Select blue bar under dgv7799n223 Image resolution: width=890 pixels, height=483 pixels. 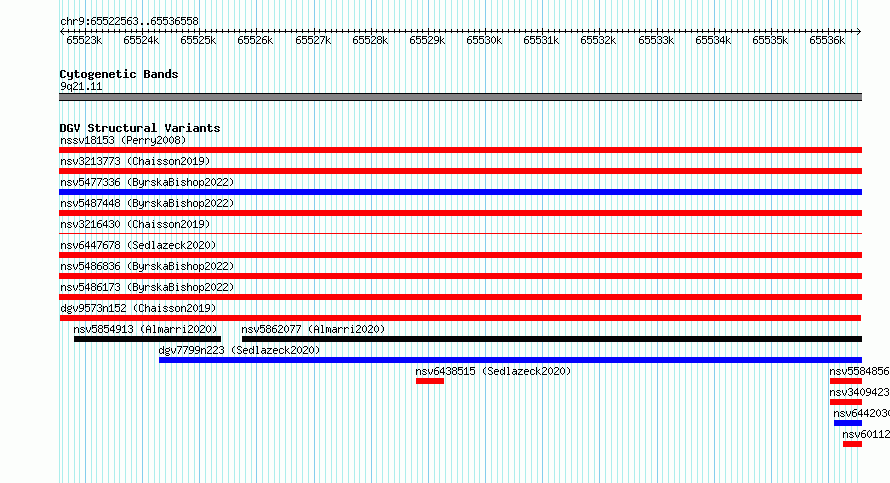coord(510,360)
